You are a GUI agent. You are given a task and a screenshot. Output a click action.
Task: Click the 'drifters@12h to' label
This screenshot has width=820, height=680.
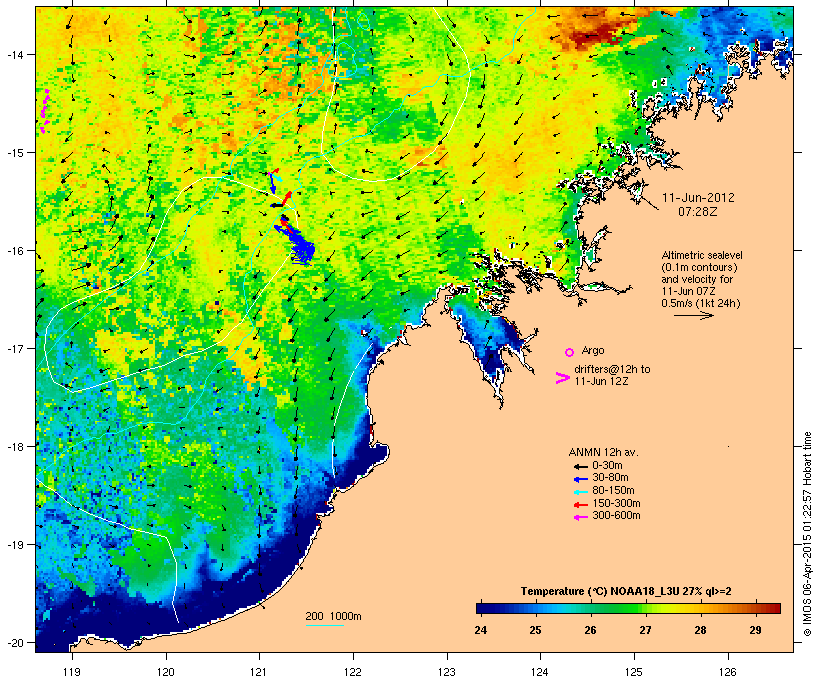pos(612,369)
